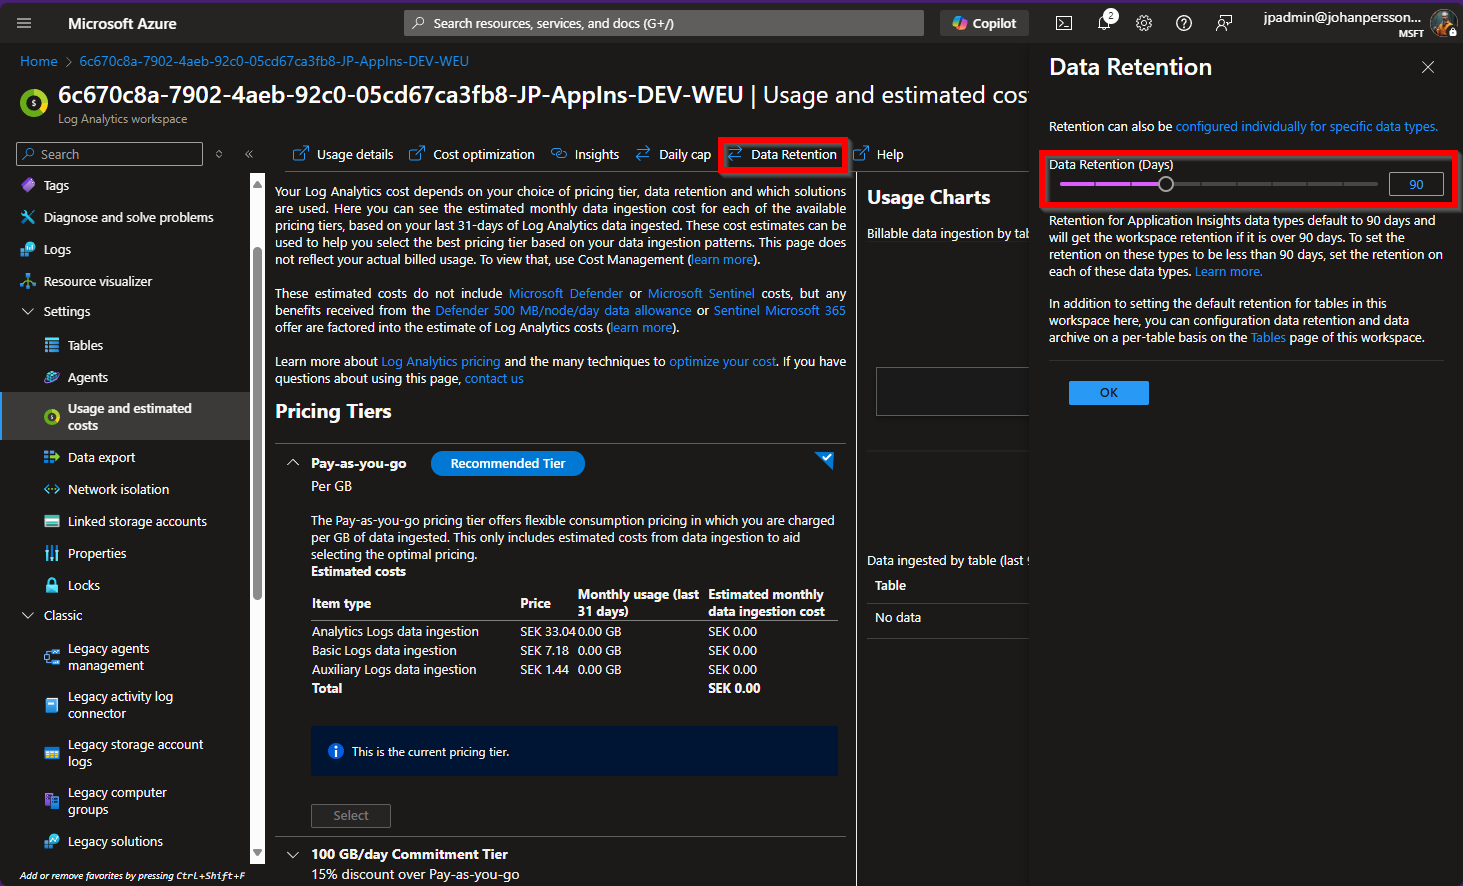Open Legacy solutions
Viewport: 1463px width, 886px height.
(115, 841)
